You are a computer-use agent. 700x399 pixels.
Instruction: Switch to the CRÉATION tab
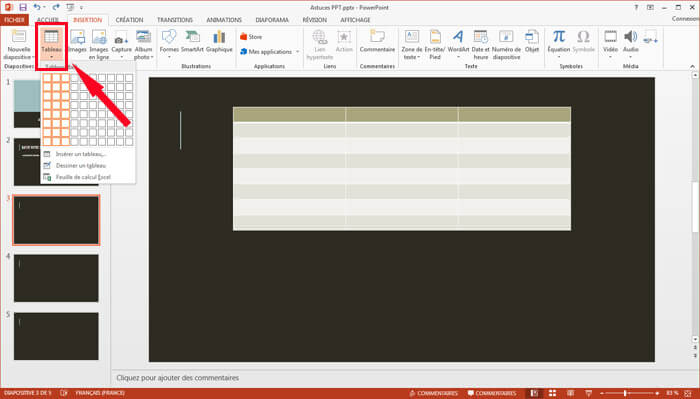[x=129, y=20]
